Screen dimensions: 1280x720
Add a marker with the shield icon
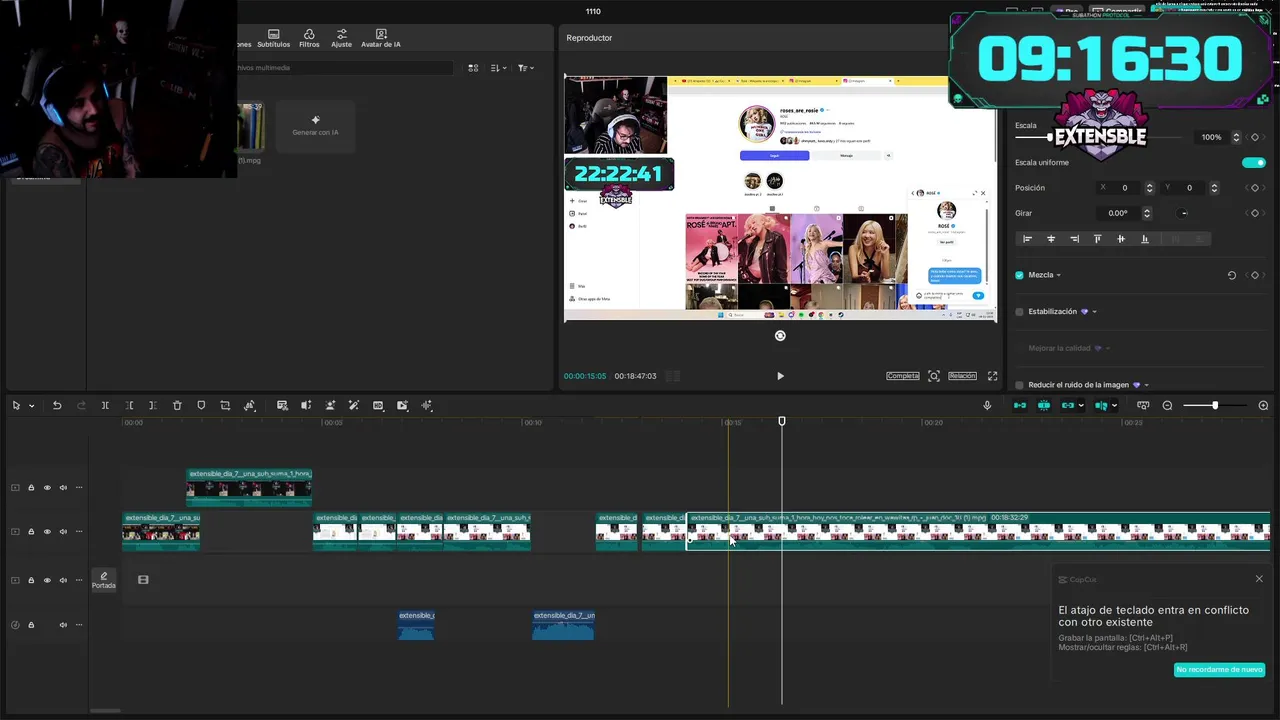(201, 405)
